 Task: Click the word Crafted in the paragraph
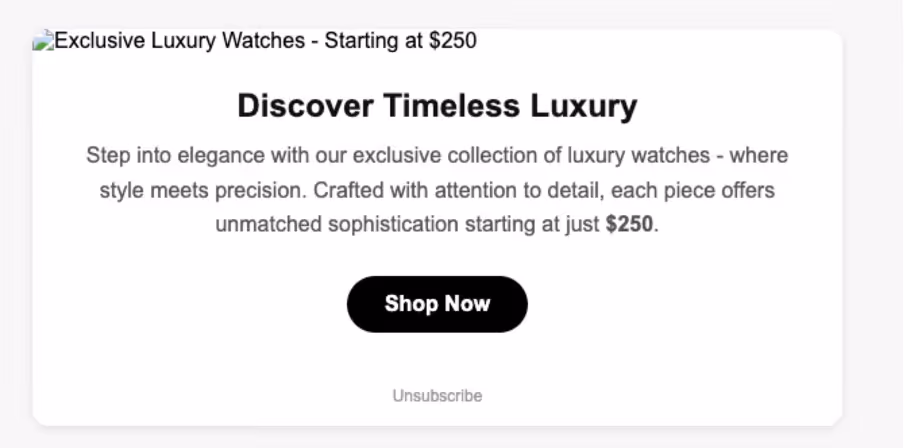(348, 190)
